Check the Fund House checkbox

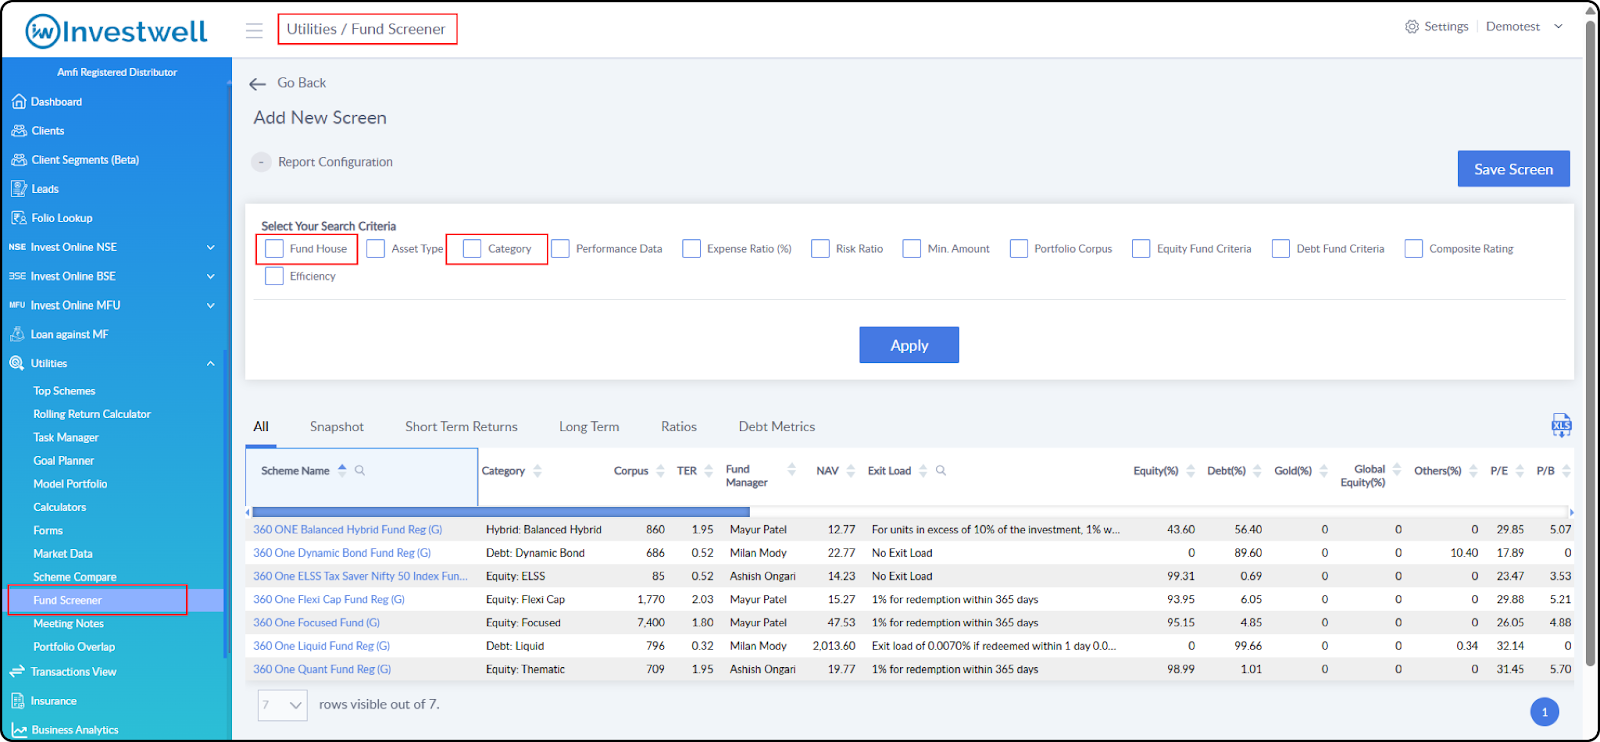[274, 249]
